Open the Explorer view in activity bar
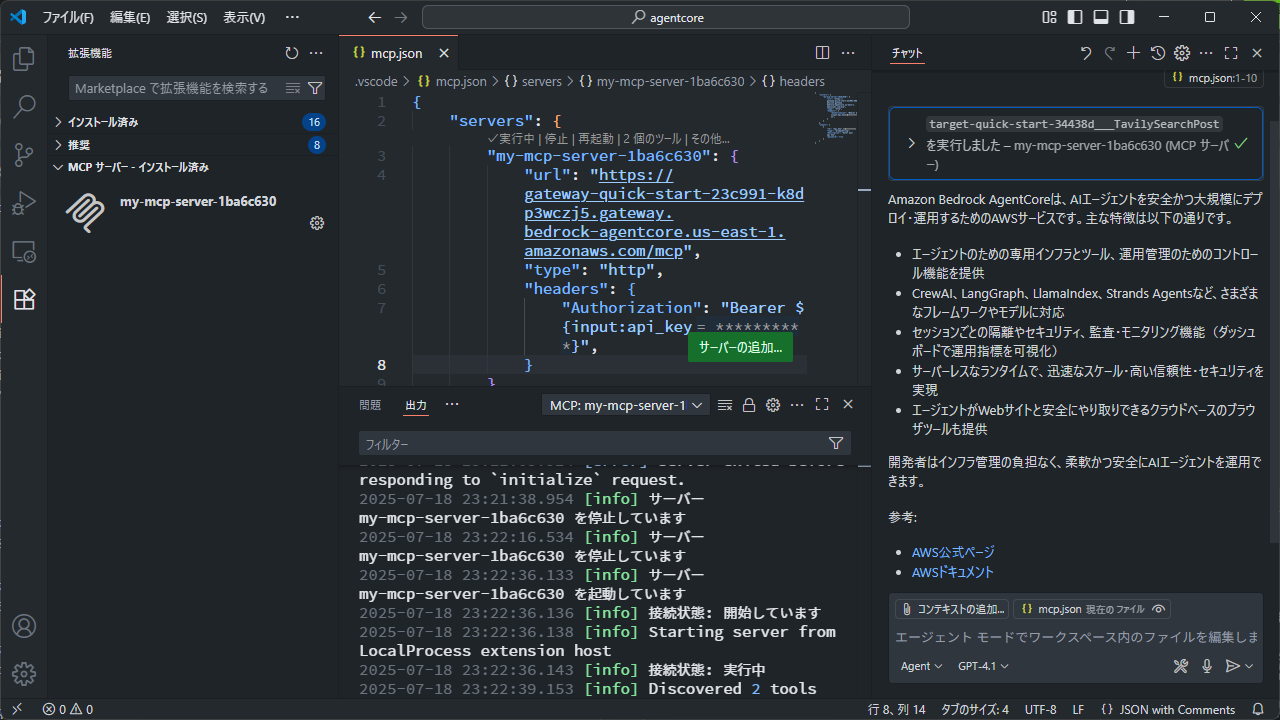The width and height of the screenshot is (1280, 720). 24,59
